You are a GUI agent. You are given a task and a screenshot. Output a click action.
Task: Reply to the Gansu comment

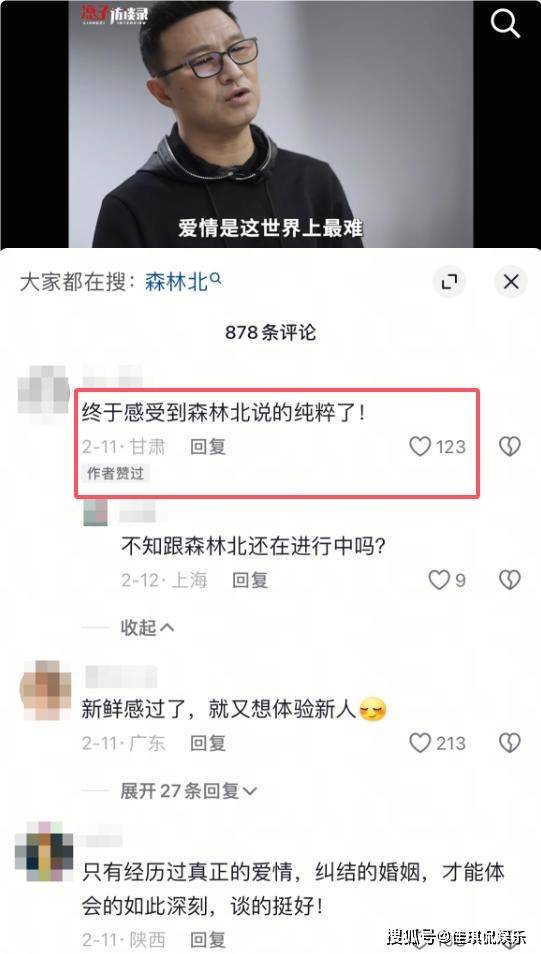(x=208, y=447)
